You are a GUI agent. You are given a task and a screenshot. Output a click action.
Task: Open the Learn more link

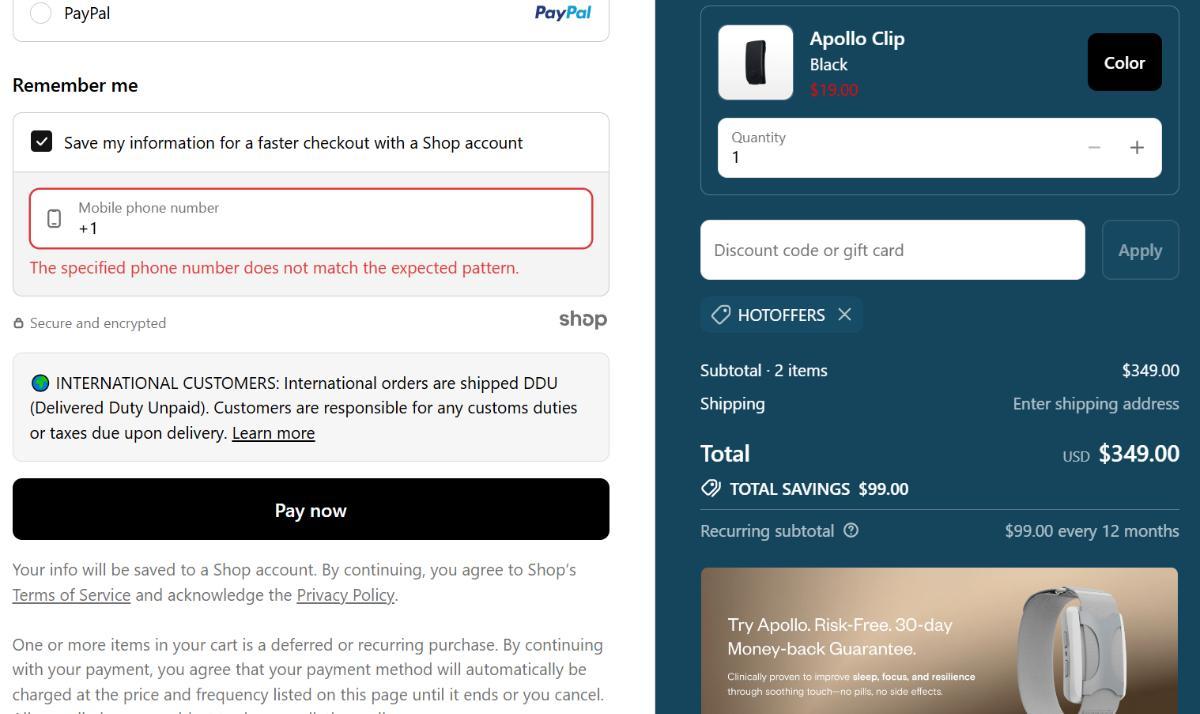[273, 433]
